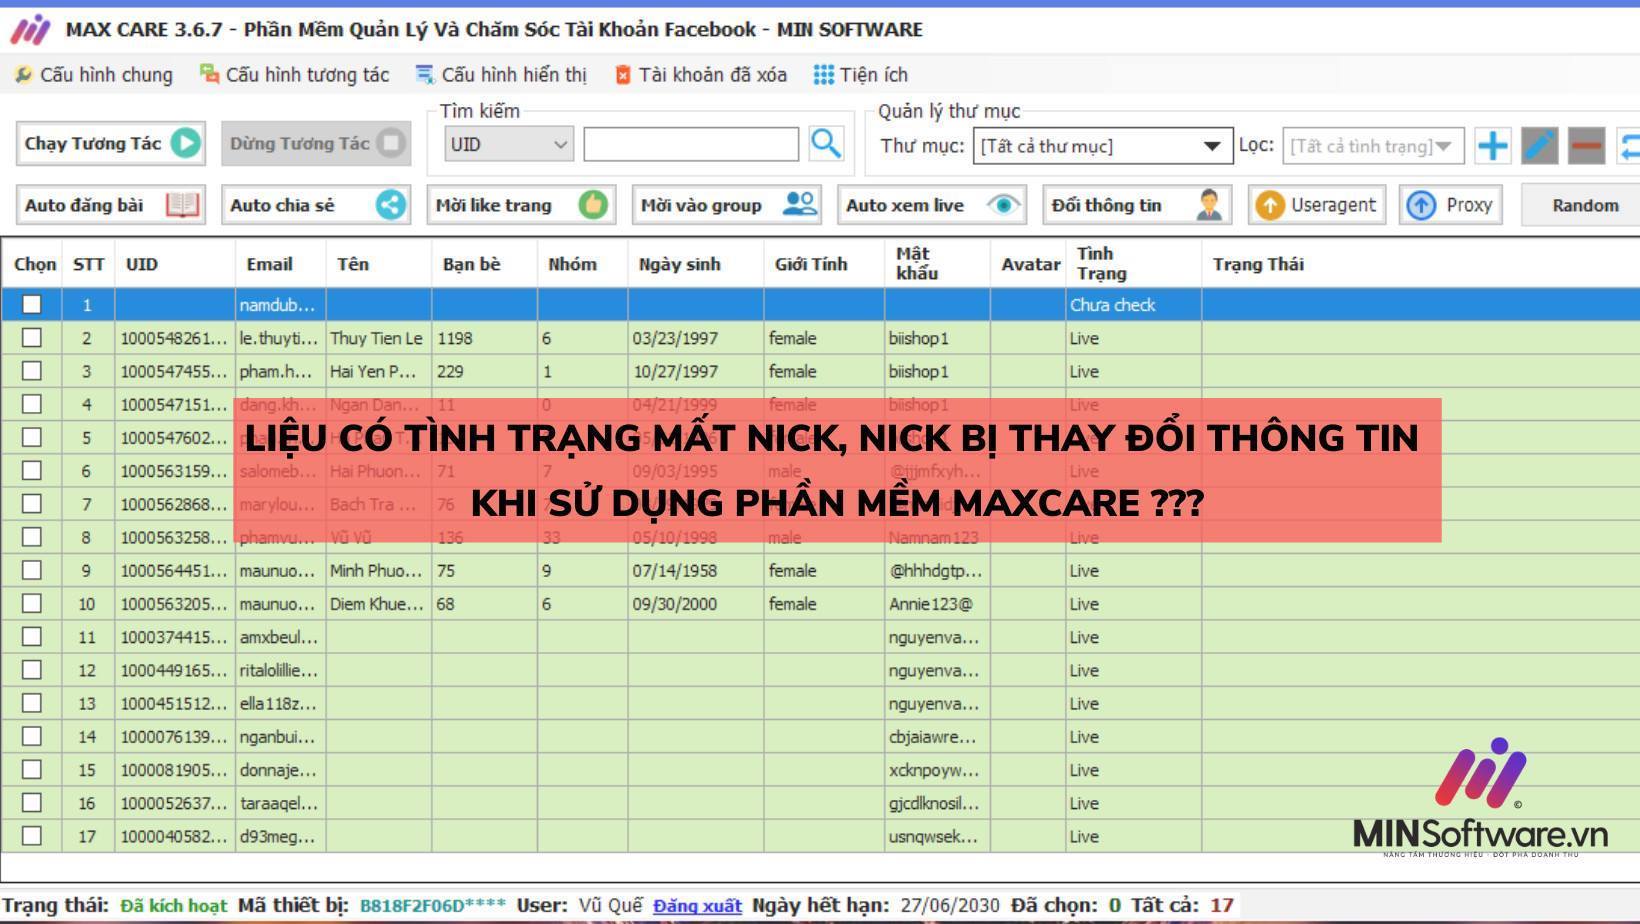The width and height of the screenshot is (1640, 924).
Task: Click the Random button on the toolbar
Action: [1584, 204]
